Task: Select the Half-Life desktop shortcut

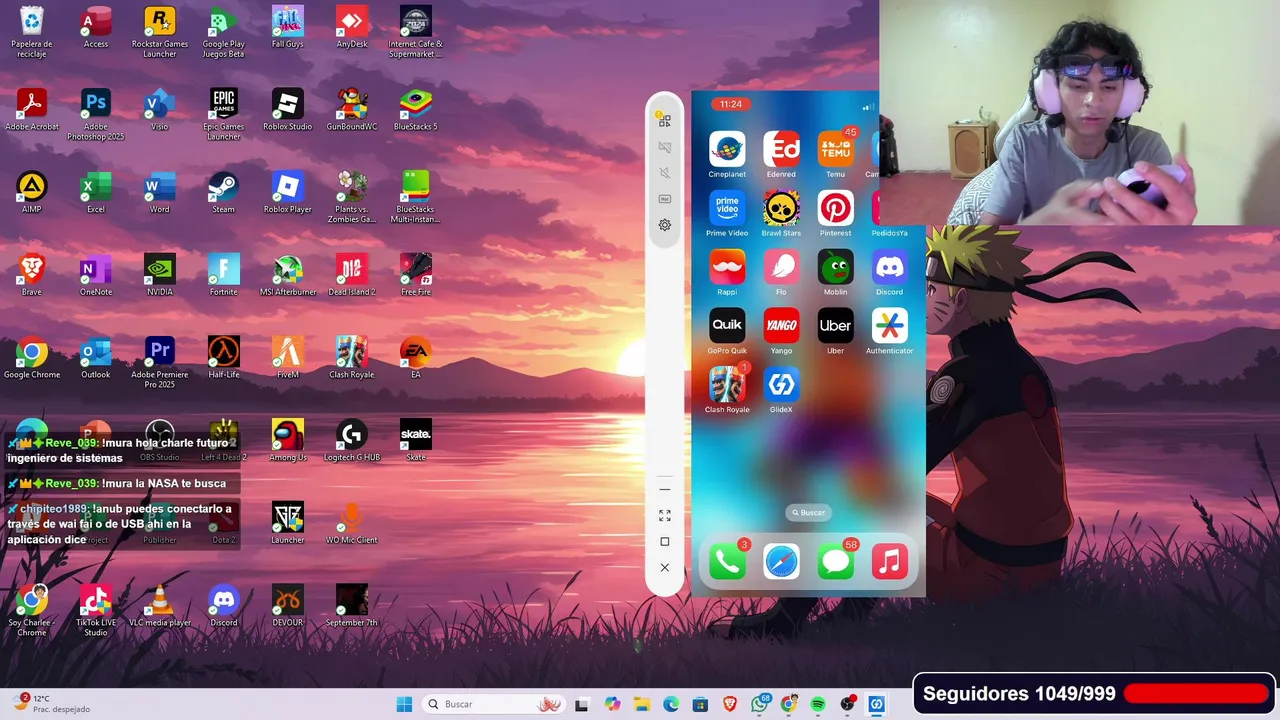Action: (224, 358)
